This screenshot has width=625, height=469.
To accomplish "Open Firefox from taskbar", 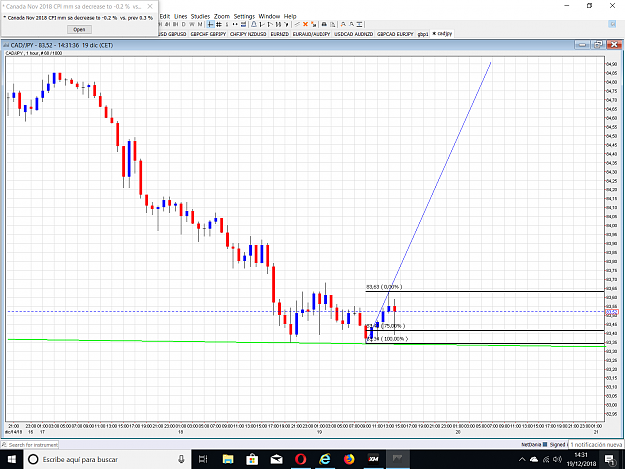I will coord(349,459).
